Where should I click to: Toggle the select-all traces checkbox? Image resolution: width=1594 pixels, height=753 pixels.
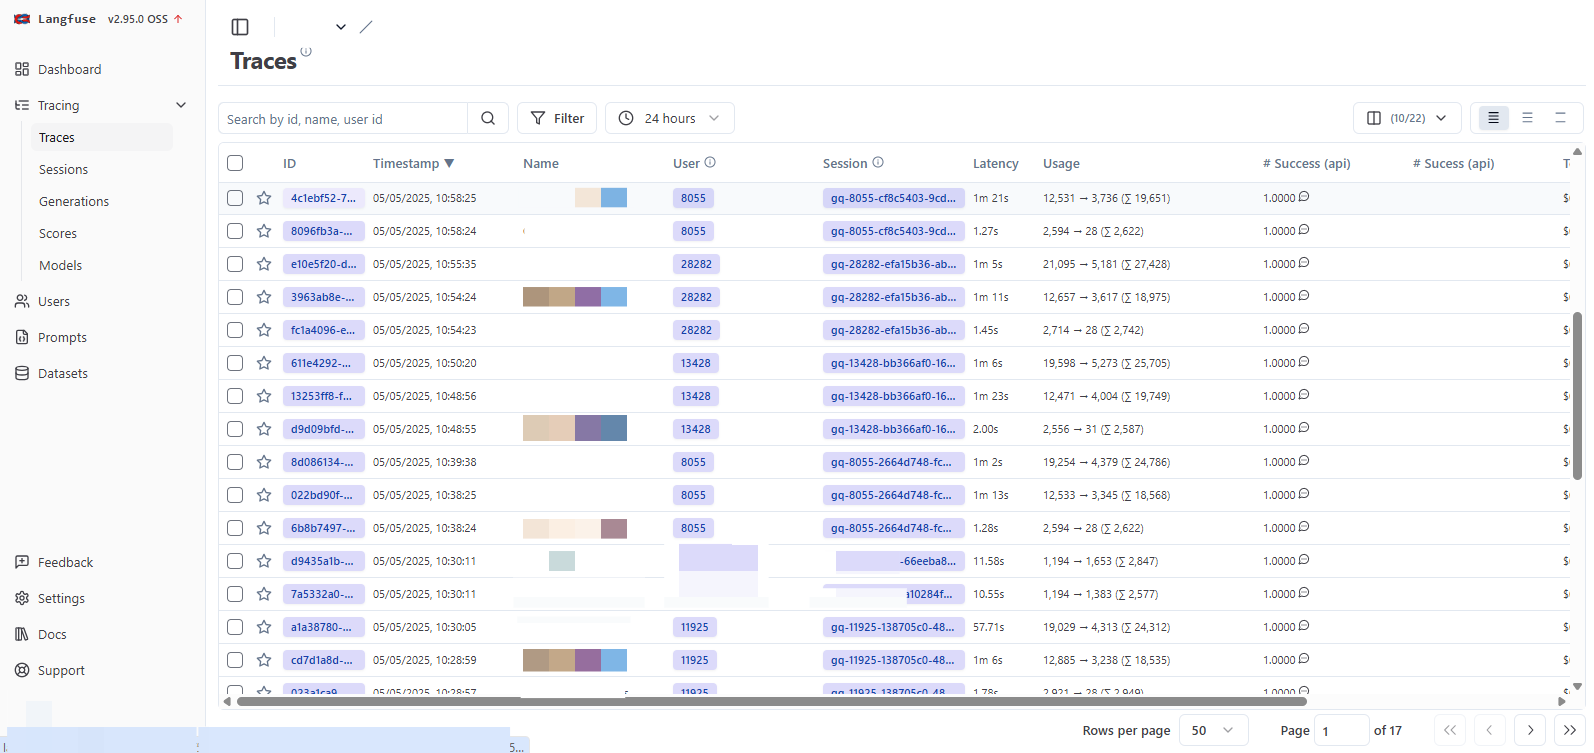click(235, 163)
